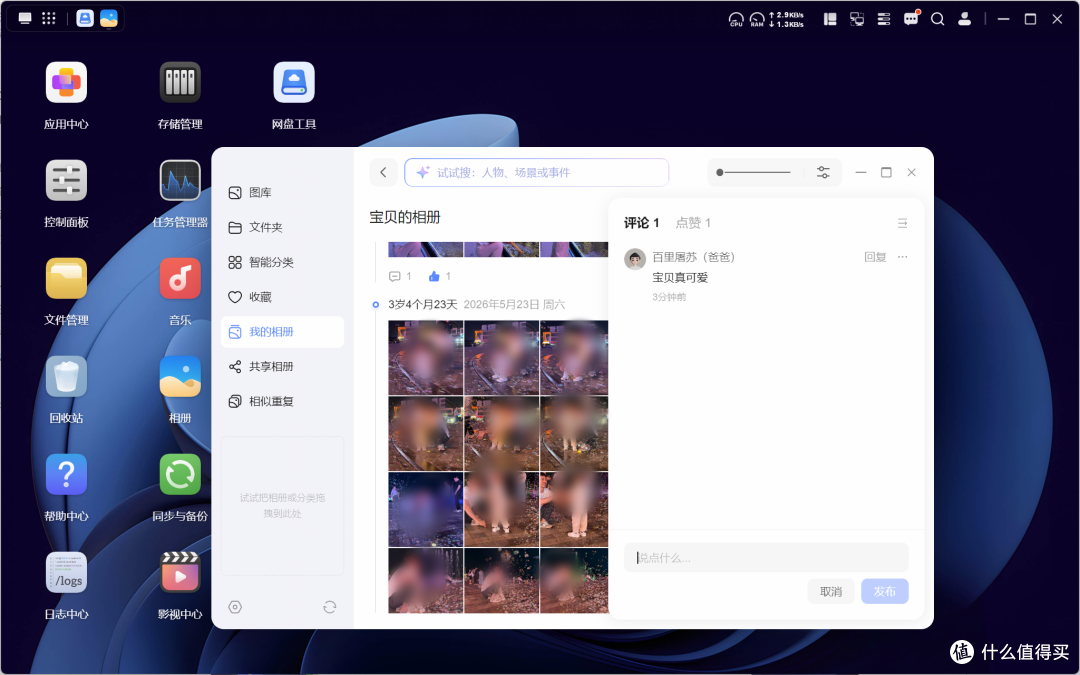Open 收藏 in the sidebar
The width and height of the screenshot is (1080, 675).
[x=282, y=297]
